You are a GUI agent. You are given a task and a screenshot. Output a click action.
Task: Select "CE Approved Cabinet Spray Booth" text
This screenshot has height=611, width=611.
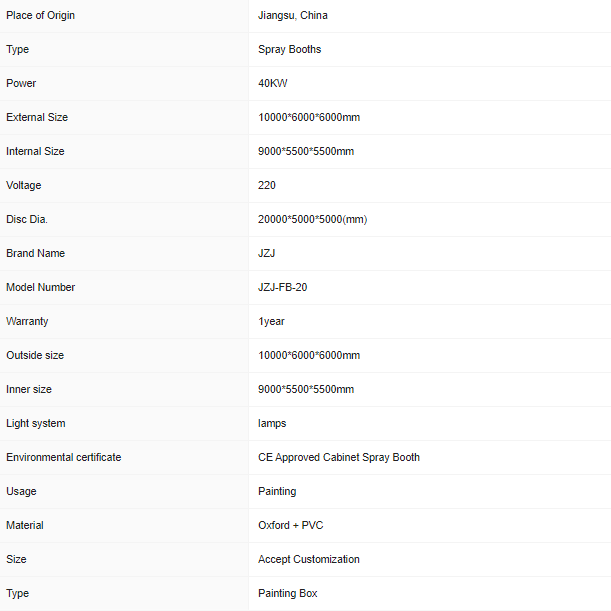click(339, 457)
